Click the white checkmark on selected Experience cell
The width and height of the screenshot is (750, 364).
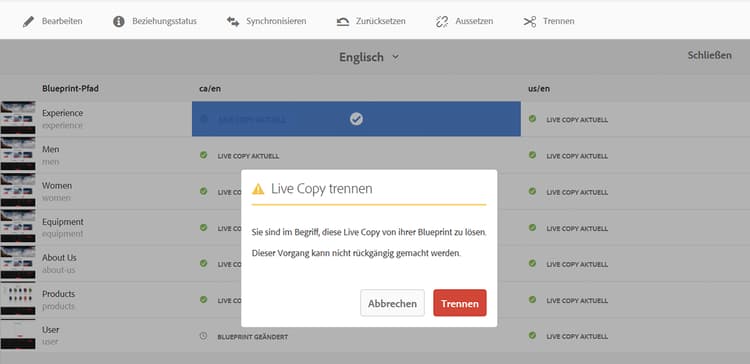coord(356,119)
